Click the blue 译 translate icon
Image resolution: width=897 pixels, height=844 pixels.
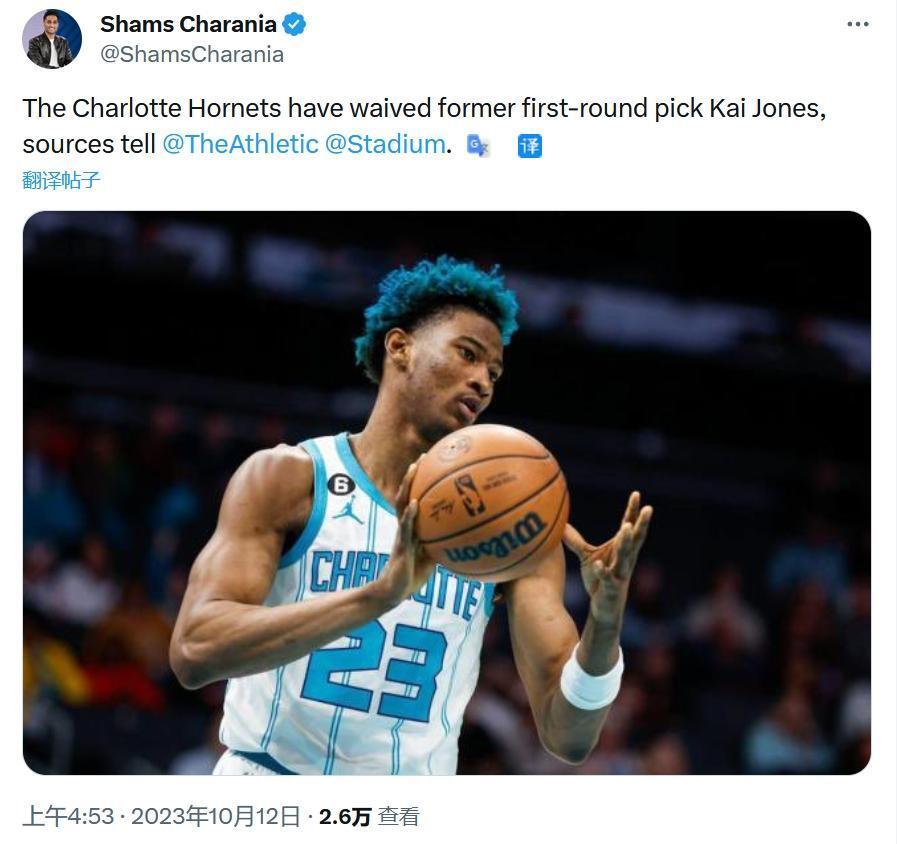529,145
